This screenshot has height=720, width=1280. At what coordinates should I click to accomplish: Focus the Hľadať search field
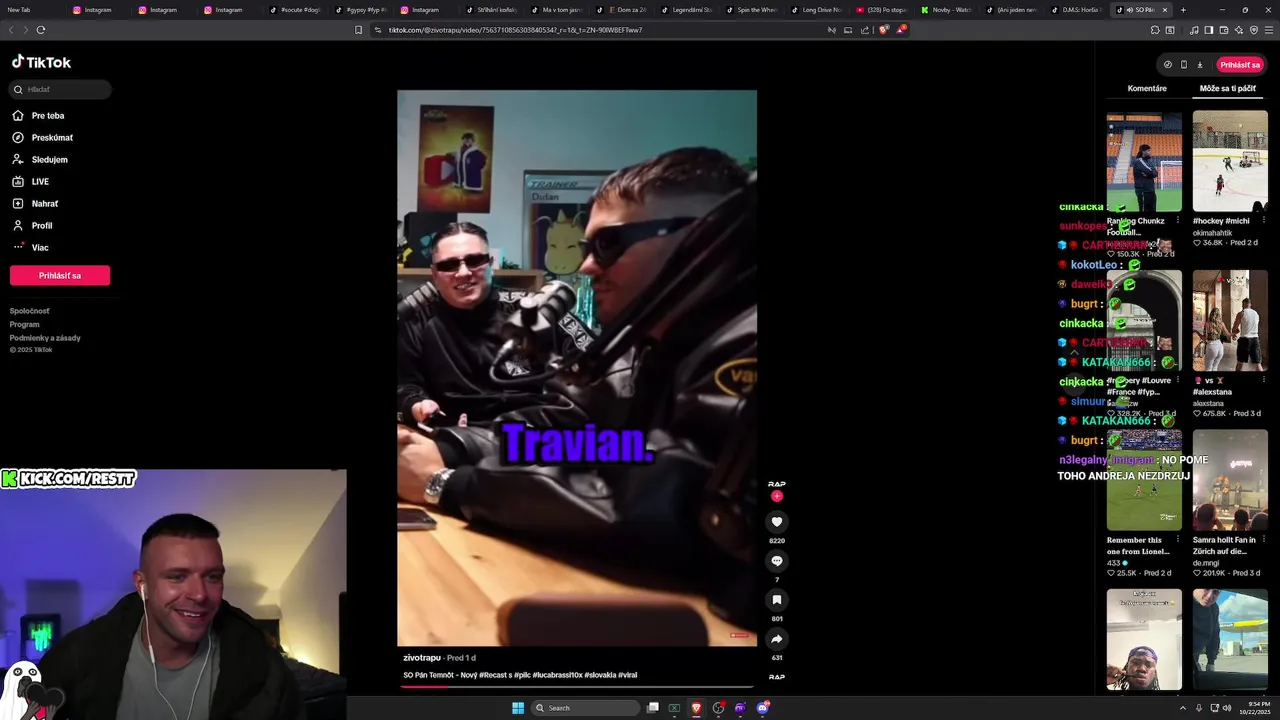point(60,89)
